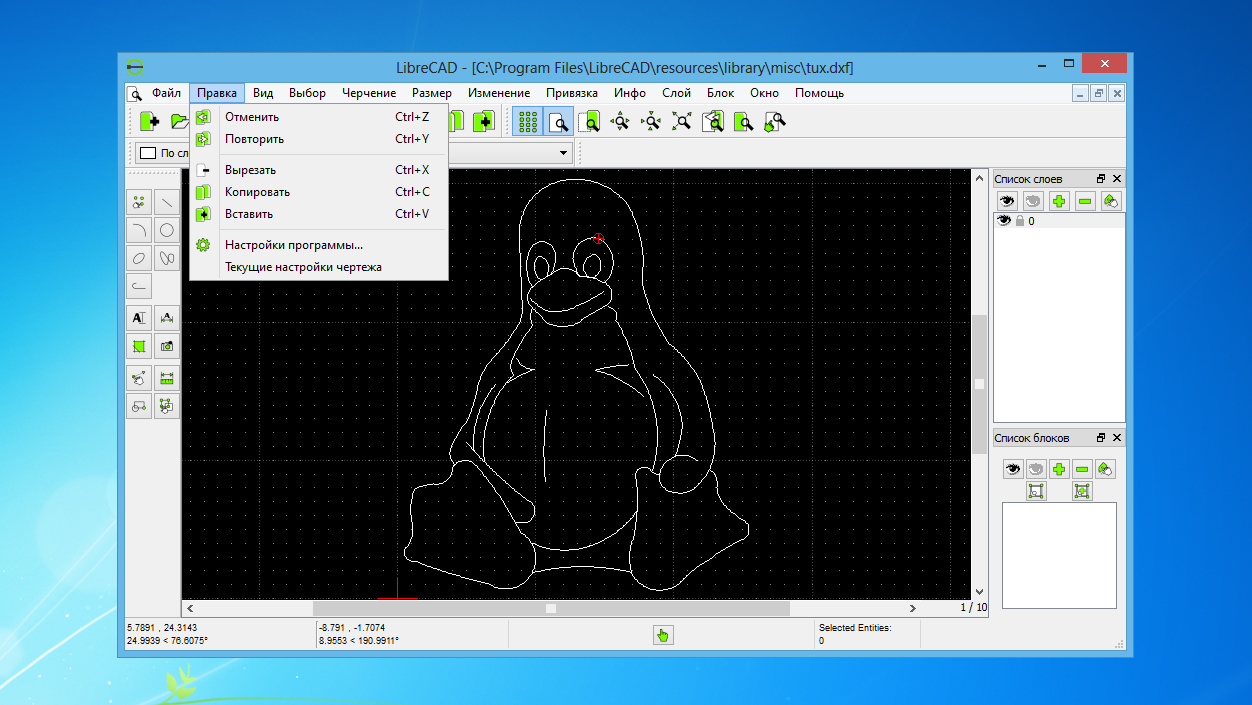The height and width of the screenshot is (705, 1252).
Task: Click the horizontal scrollbar right arrow
Action: (912, 608)
